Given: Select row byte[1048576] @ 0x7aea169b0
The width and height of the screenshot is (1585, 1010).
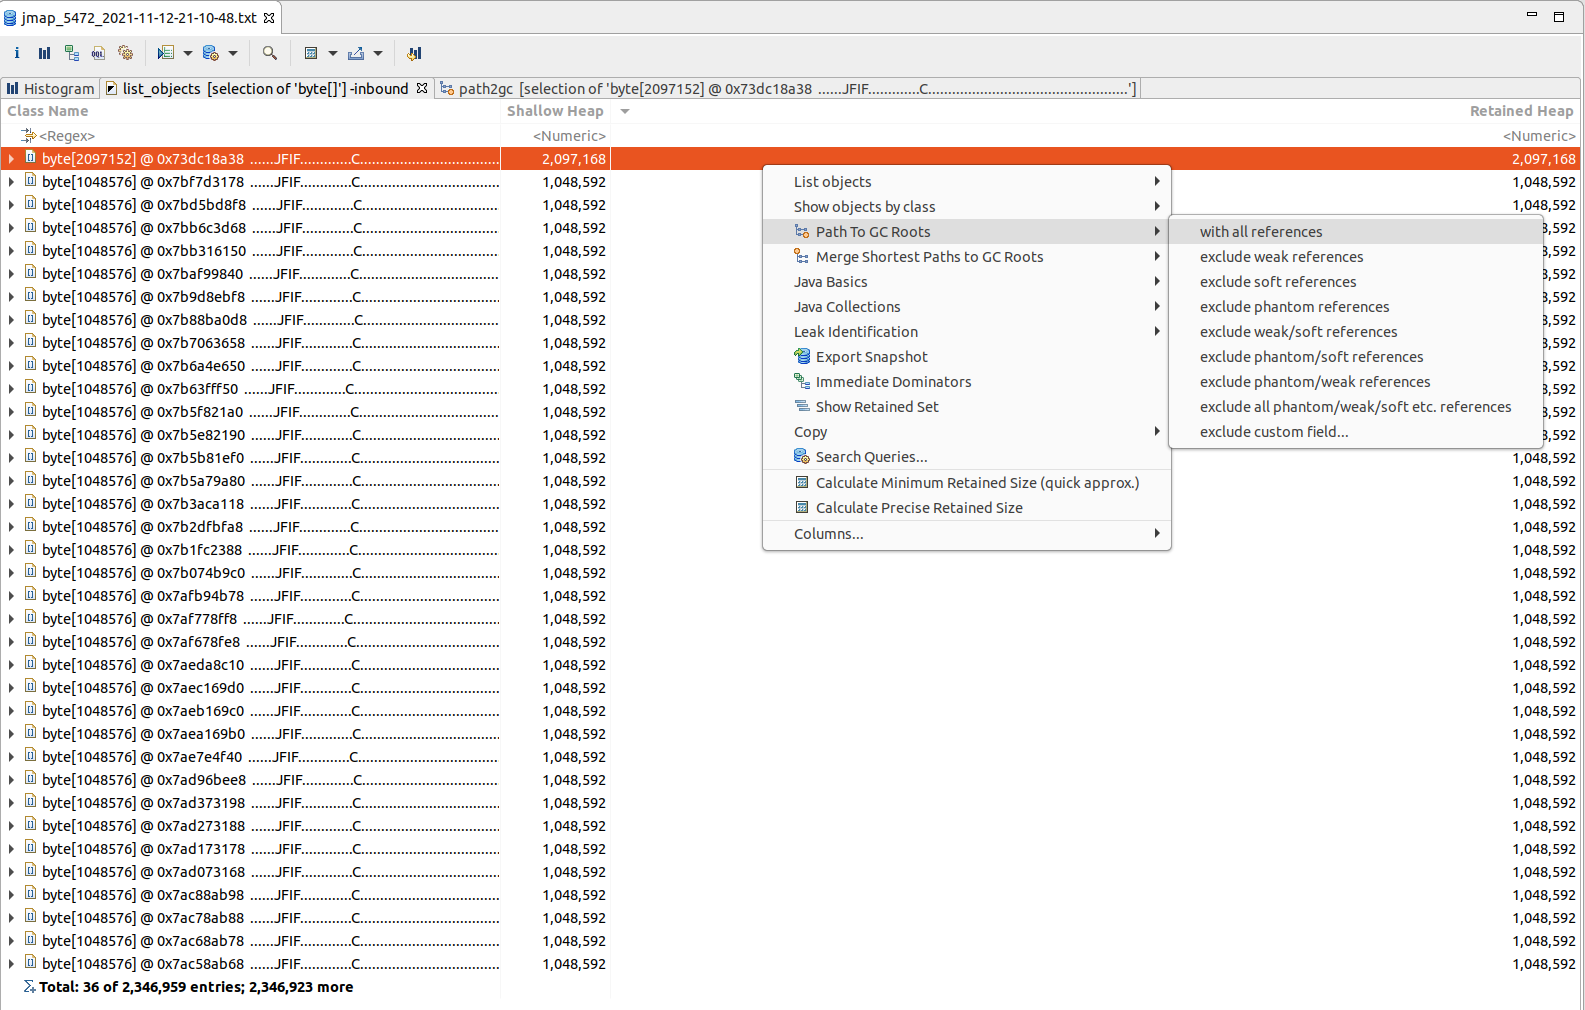Looking at the screenshot, I should (x=790, y=734).
